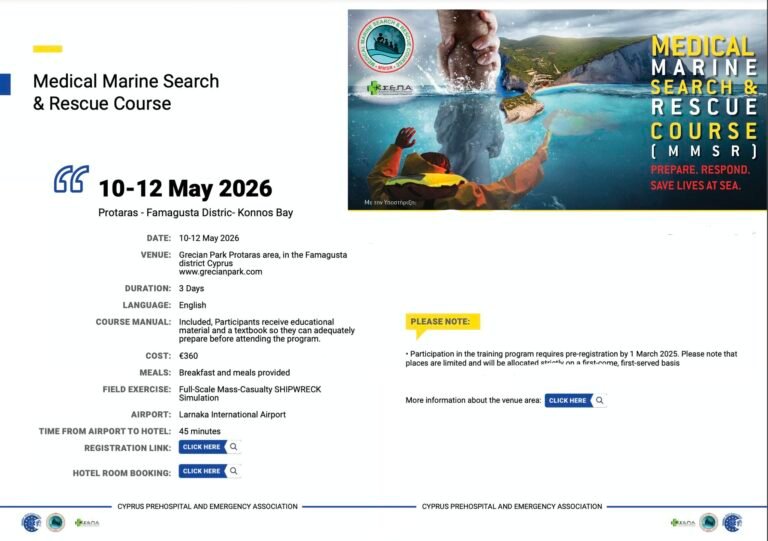Click the 'COURSE MANUAL:' field label

133,322
